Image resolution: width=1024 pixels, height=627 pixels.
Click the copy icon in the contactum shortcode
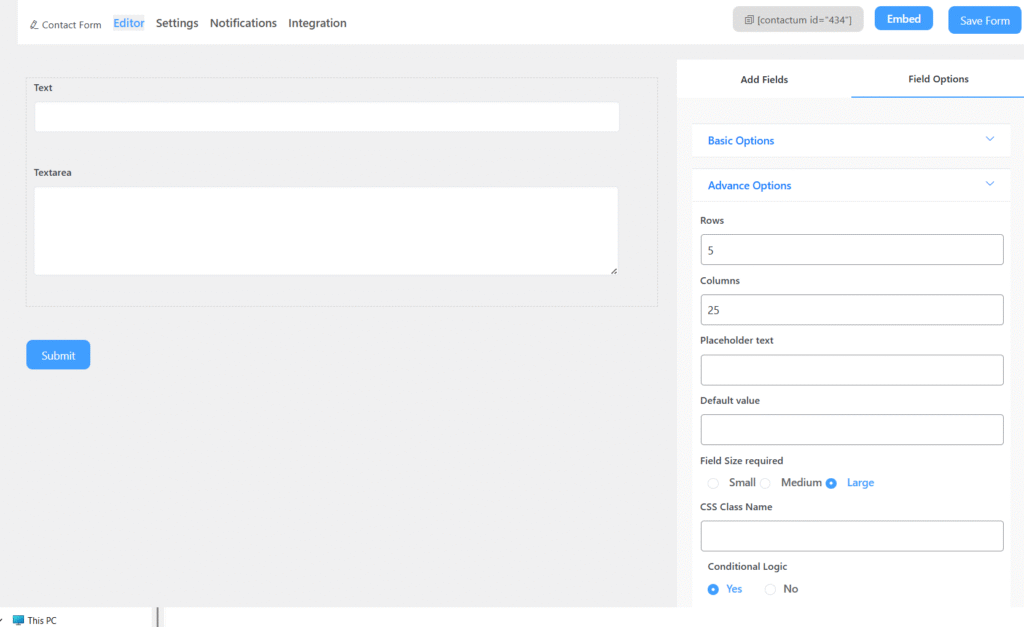pyautogui.click(x=749, y=20)
